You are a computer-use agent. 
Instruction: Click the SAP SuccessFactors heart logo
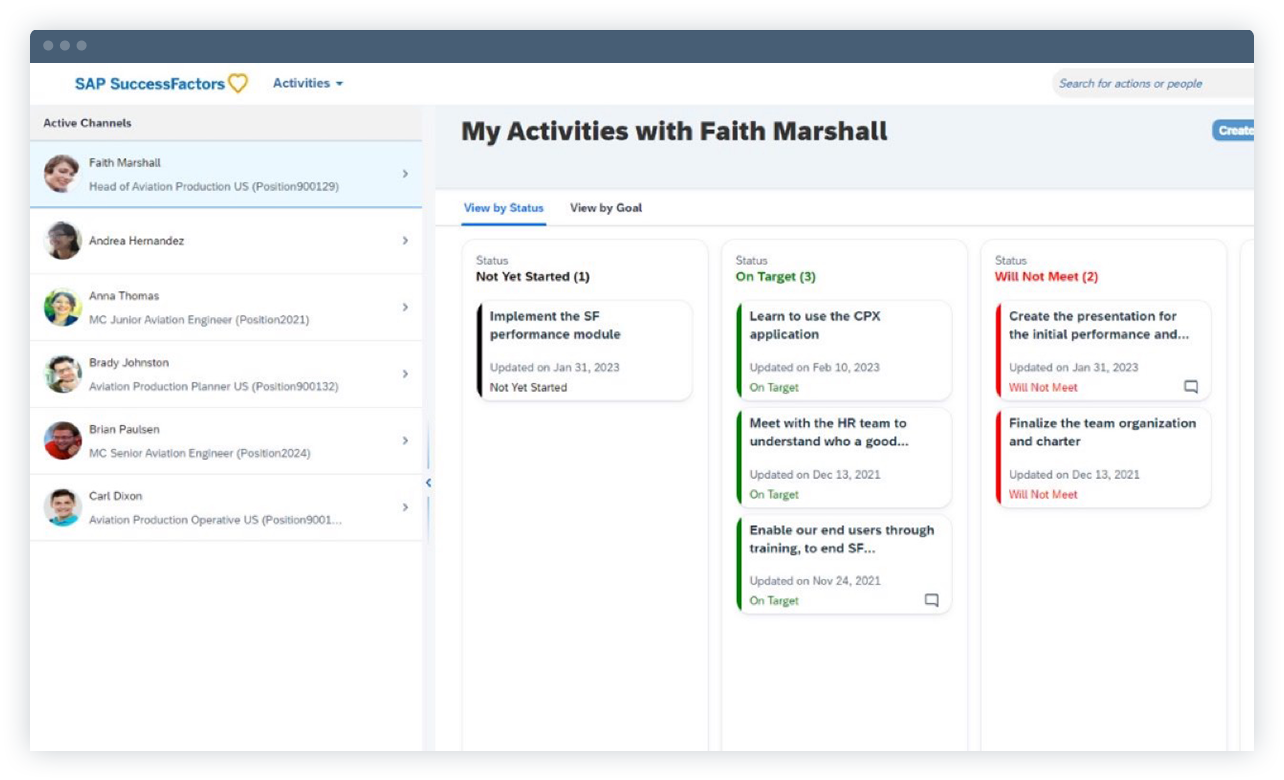point(237,84)
